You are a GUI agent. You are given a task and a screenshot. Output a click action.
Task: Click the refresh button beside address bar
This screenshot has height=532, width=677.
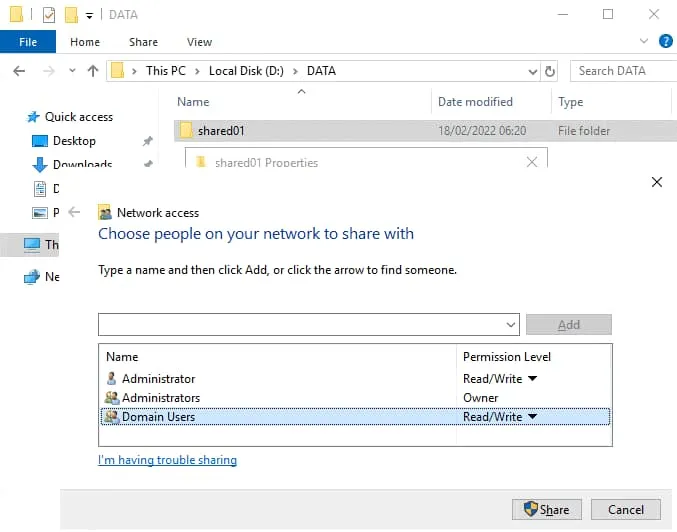549,71
